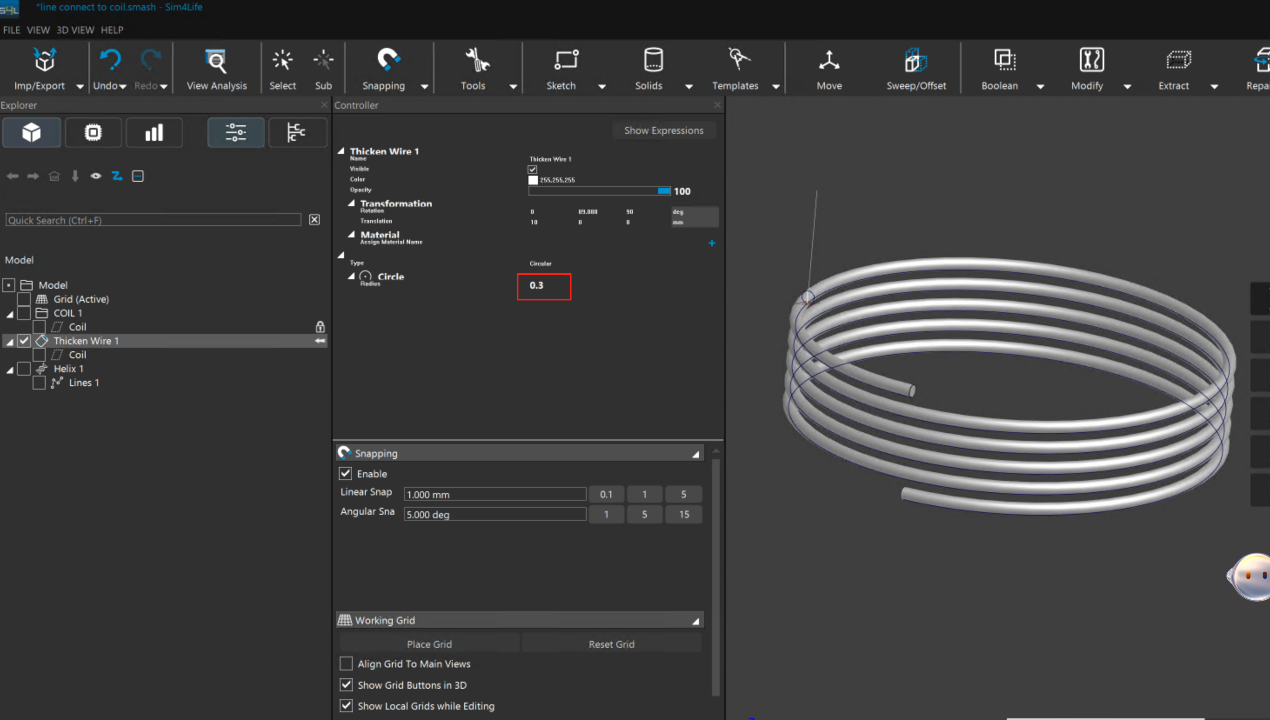Screen dimensions: 1270x720
Task: Select the Move tool icon
Action: pyautogui.click(x=829, y=61)
